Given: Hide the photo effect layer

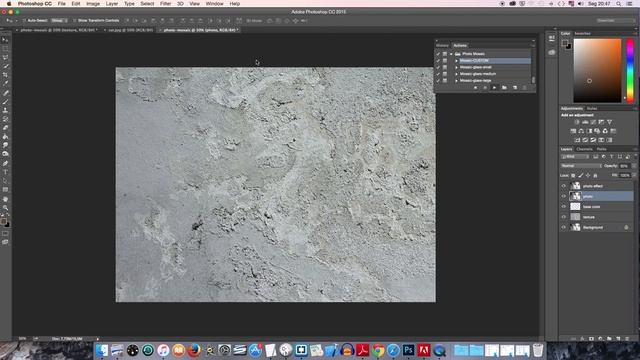Looking at the screenshot, I should pos(564,186).
